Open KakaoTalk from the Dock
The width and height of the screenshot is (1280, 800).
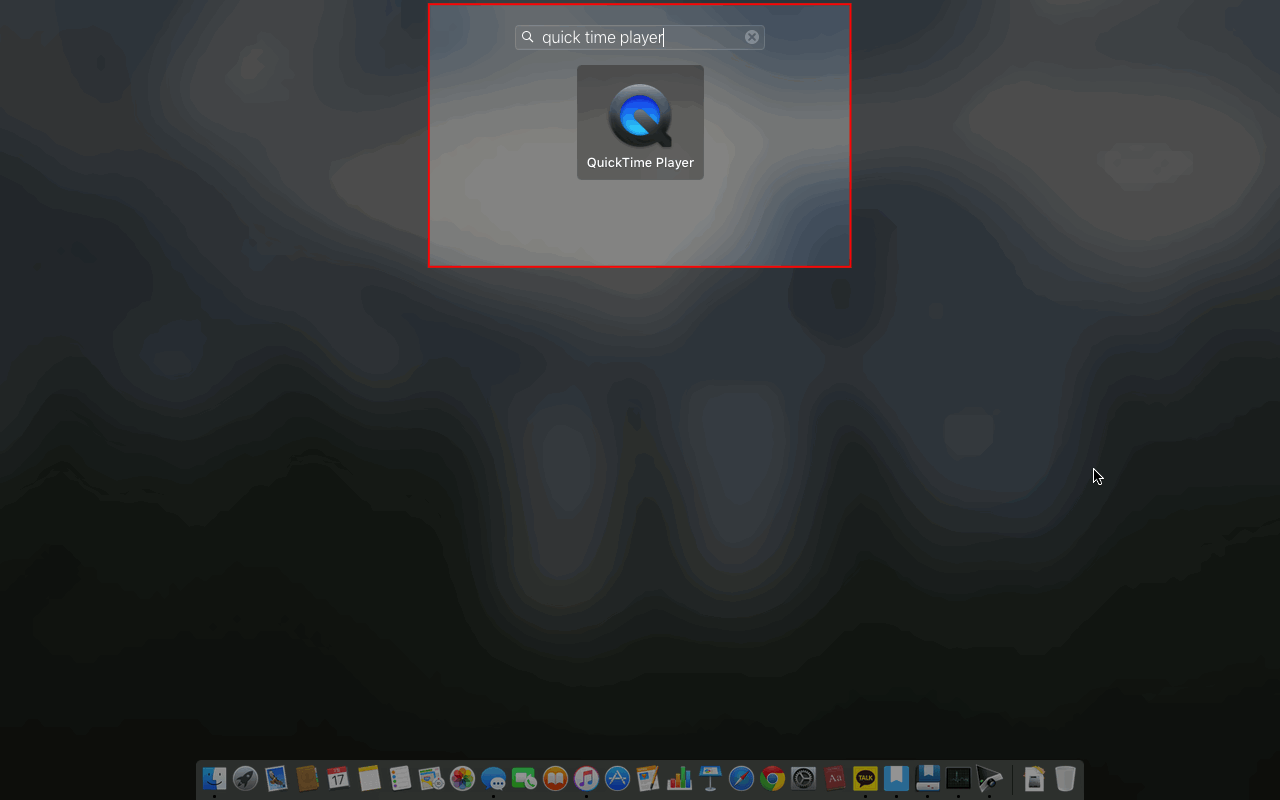(865, 778)
